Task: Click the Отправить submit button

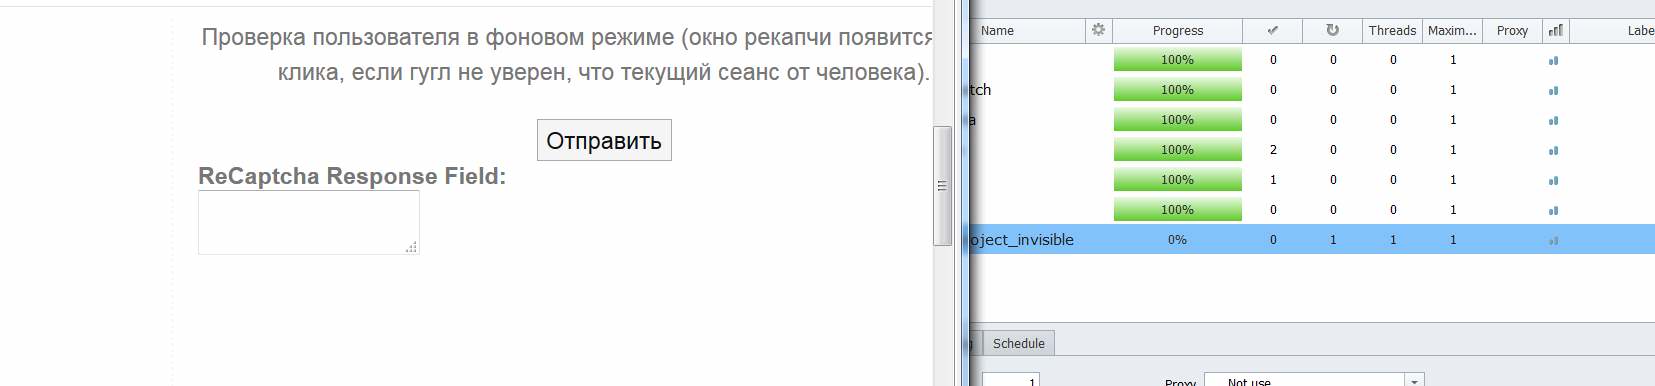Action: click(604, 140)
